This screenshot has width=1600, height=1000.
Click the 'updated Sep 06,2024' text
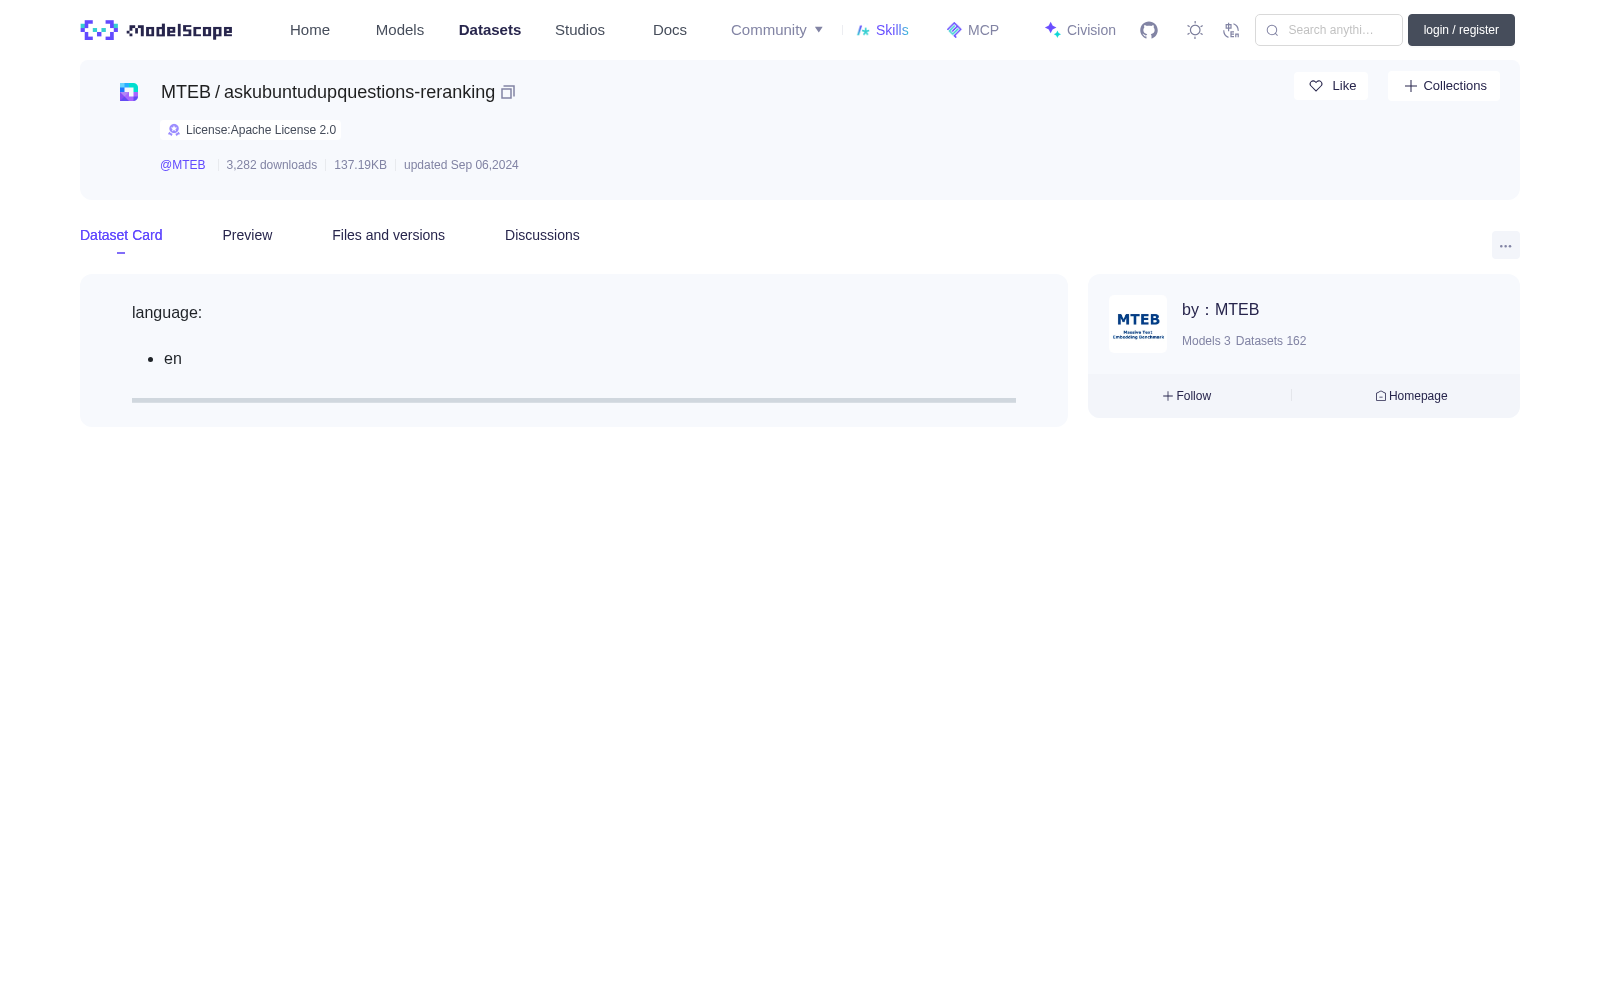point(461,165)
